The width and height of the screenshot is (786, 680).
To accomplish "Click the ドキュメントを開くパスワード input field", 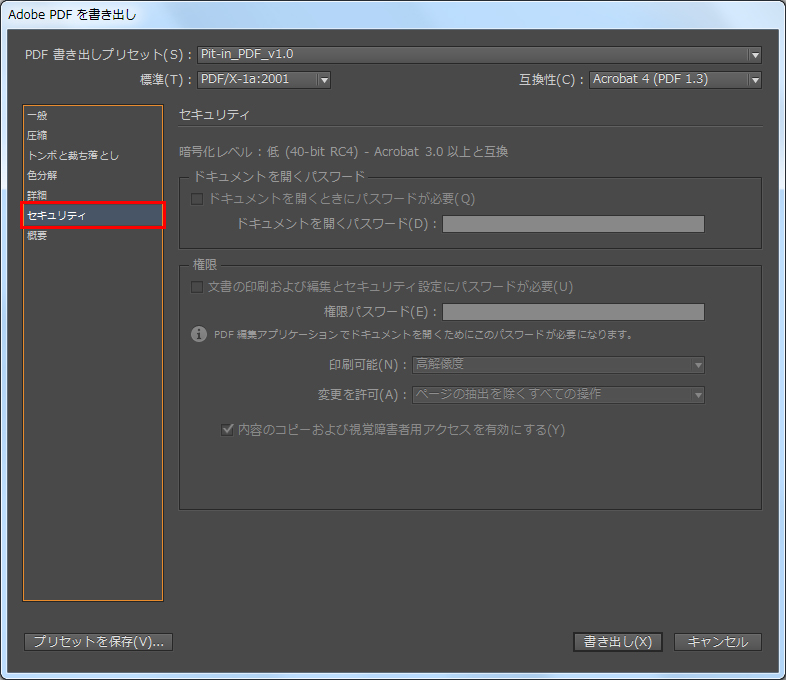I will [573, 224].
